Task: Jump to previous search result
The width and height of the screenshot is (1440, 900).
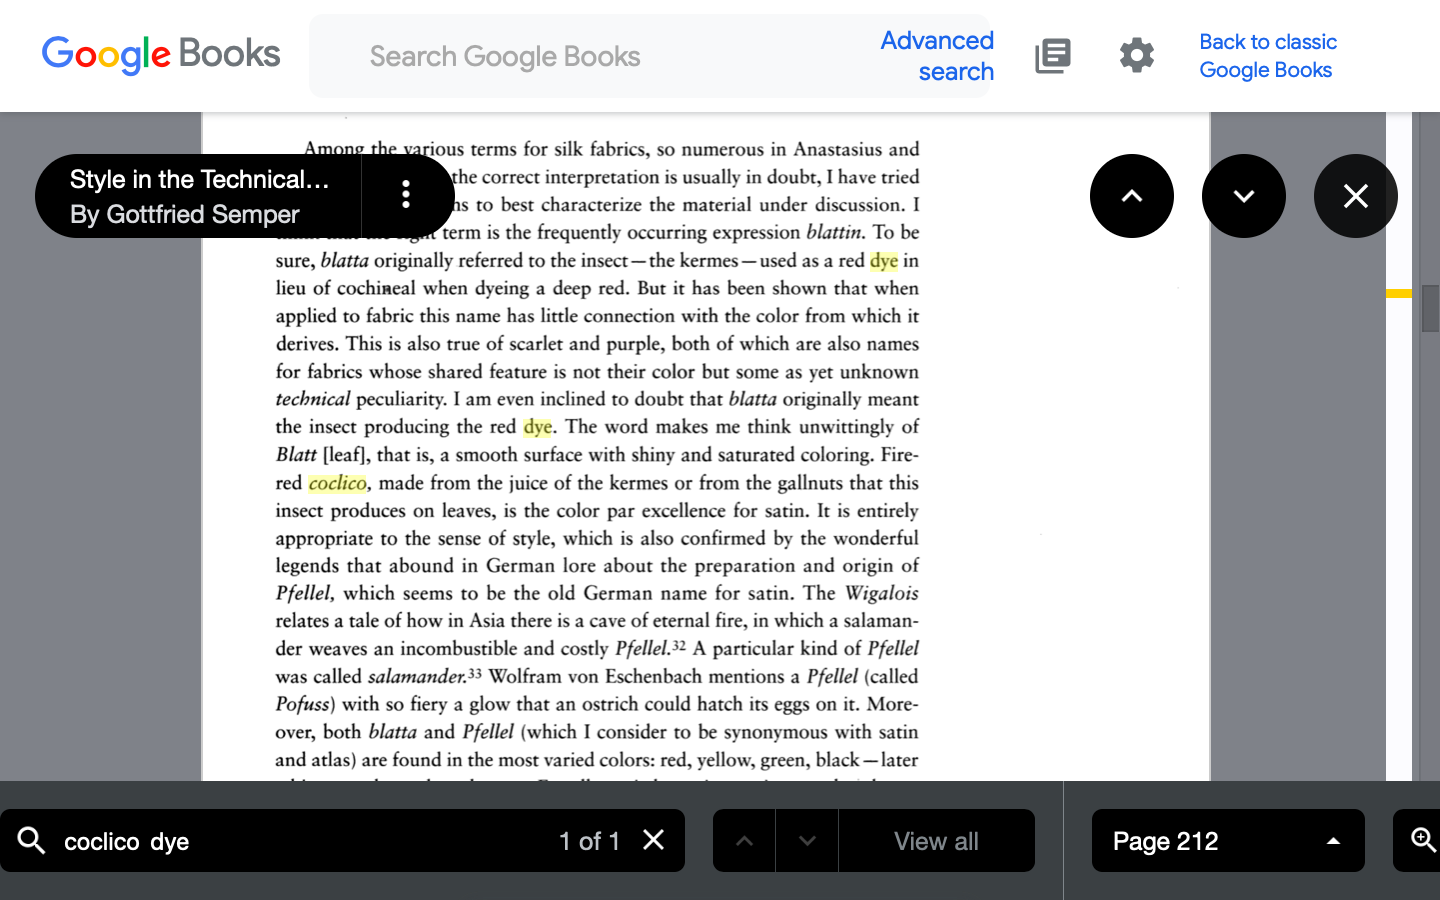Action: click(x=744, y=841)
